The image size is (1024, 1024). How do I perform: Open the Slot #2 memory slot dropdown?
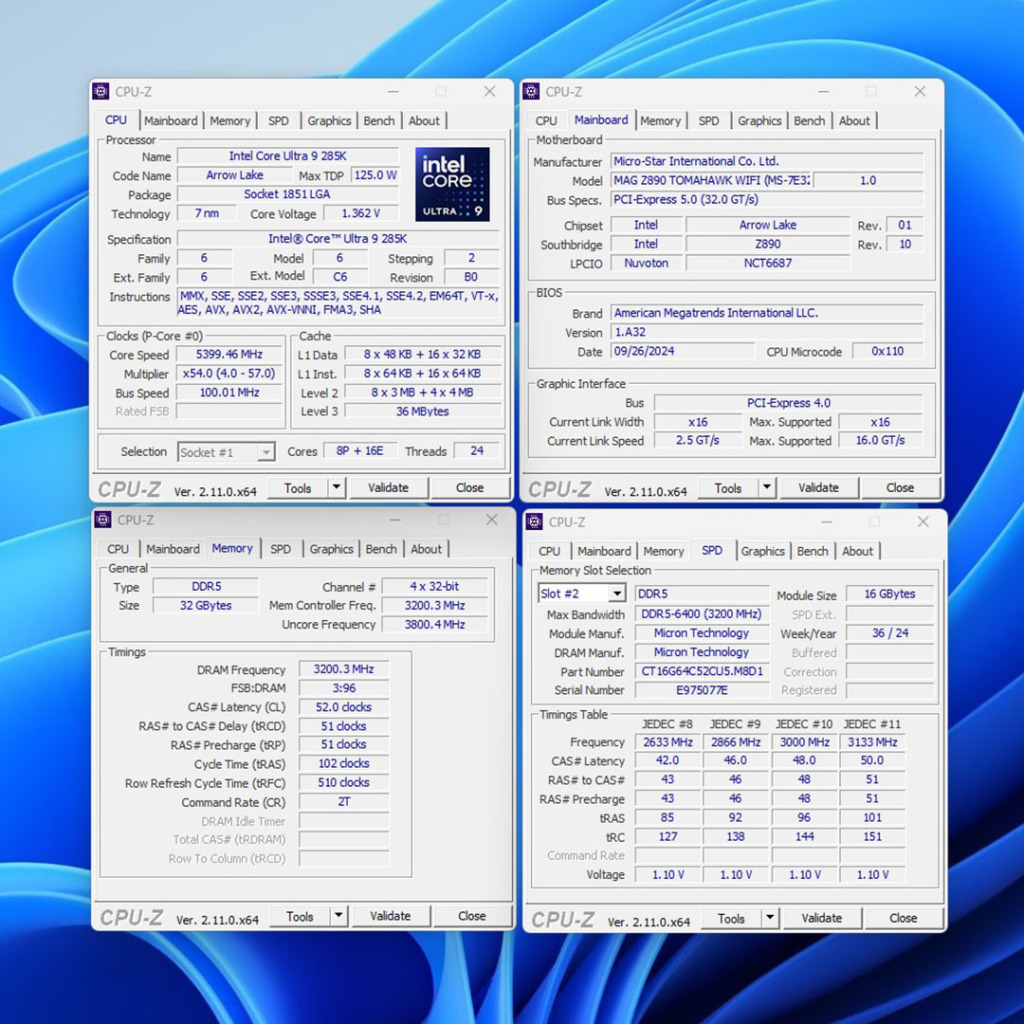pyautogui.click(x=616, y=593)
